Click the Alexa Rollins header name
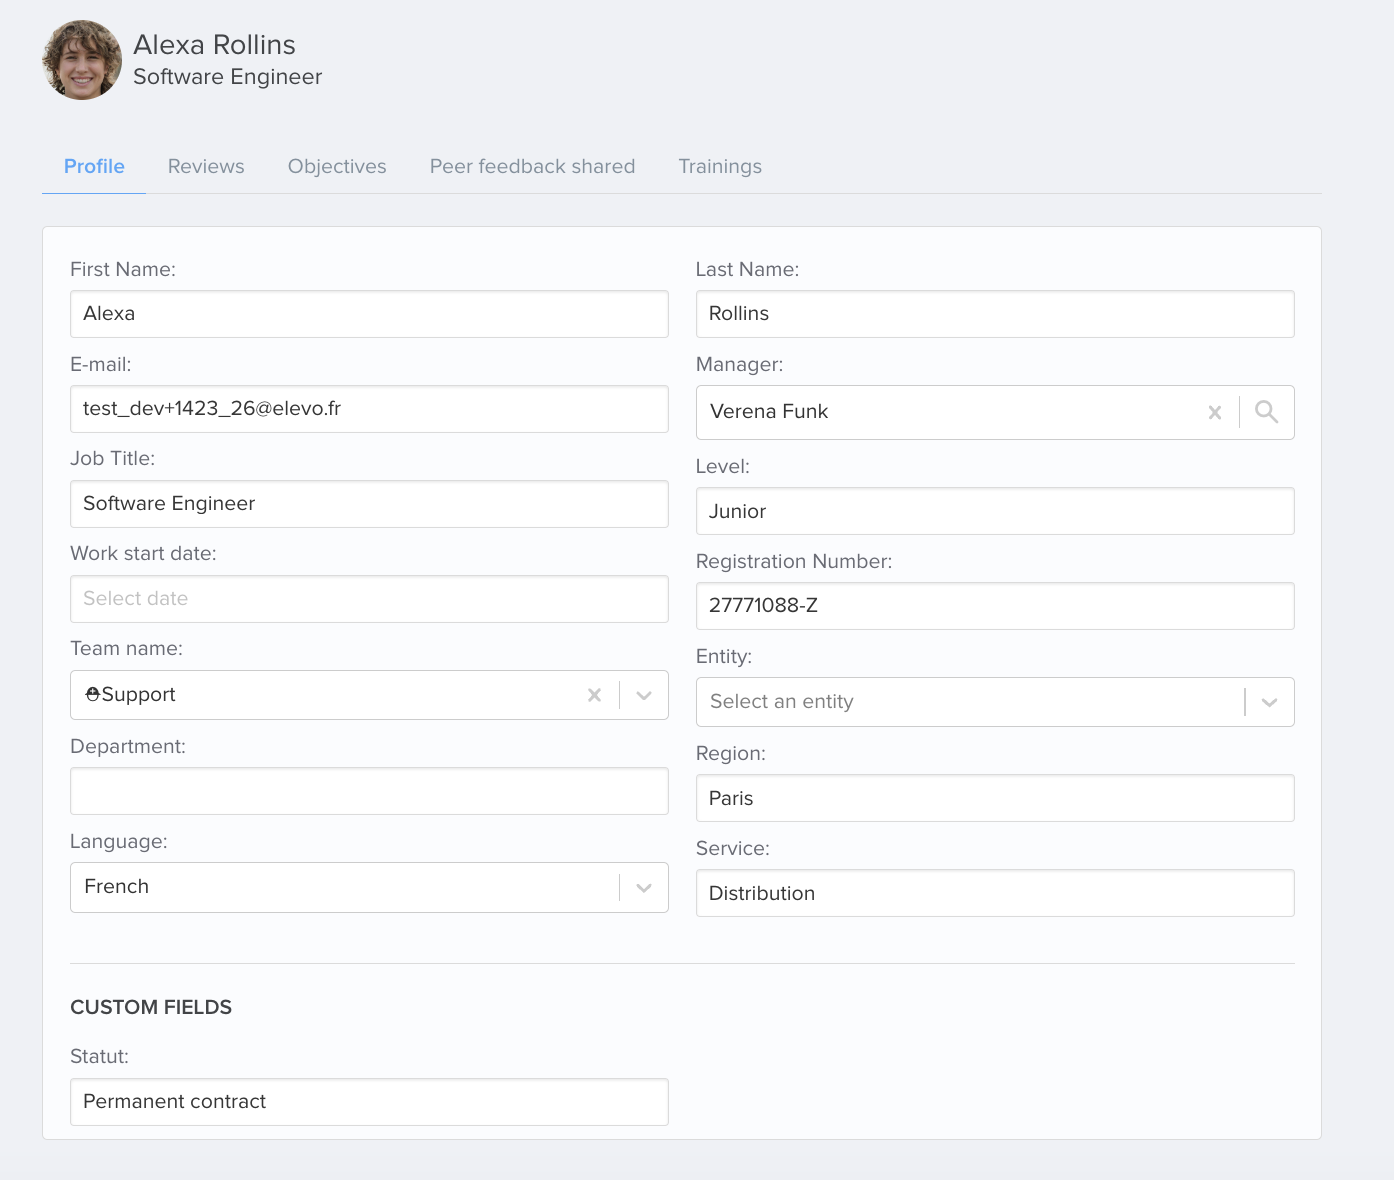The height and width of the screenshot is (1180, 1394). (214, 45)
